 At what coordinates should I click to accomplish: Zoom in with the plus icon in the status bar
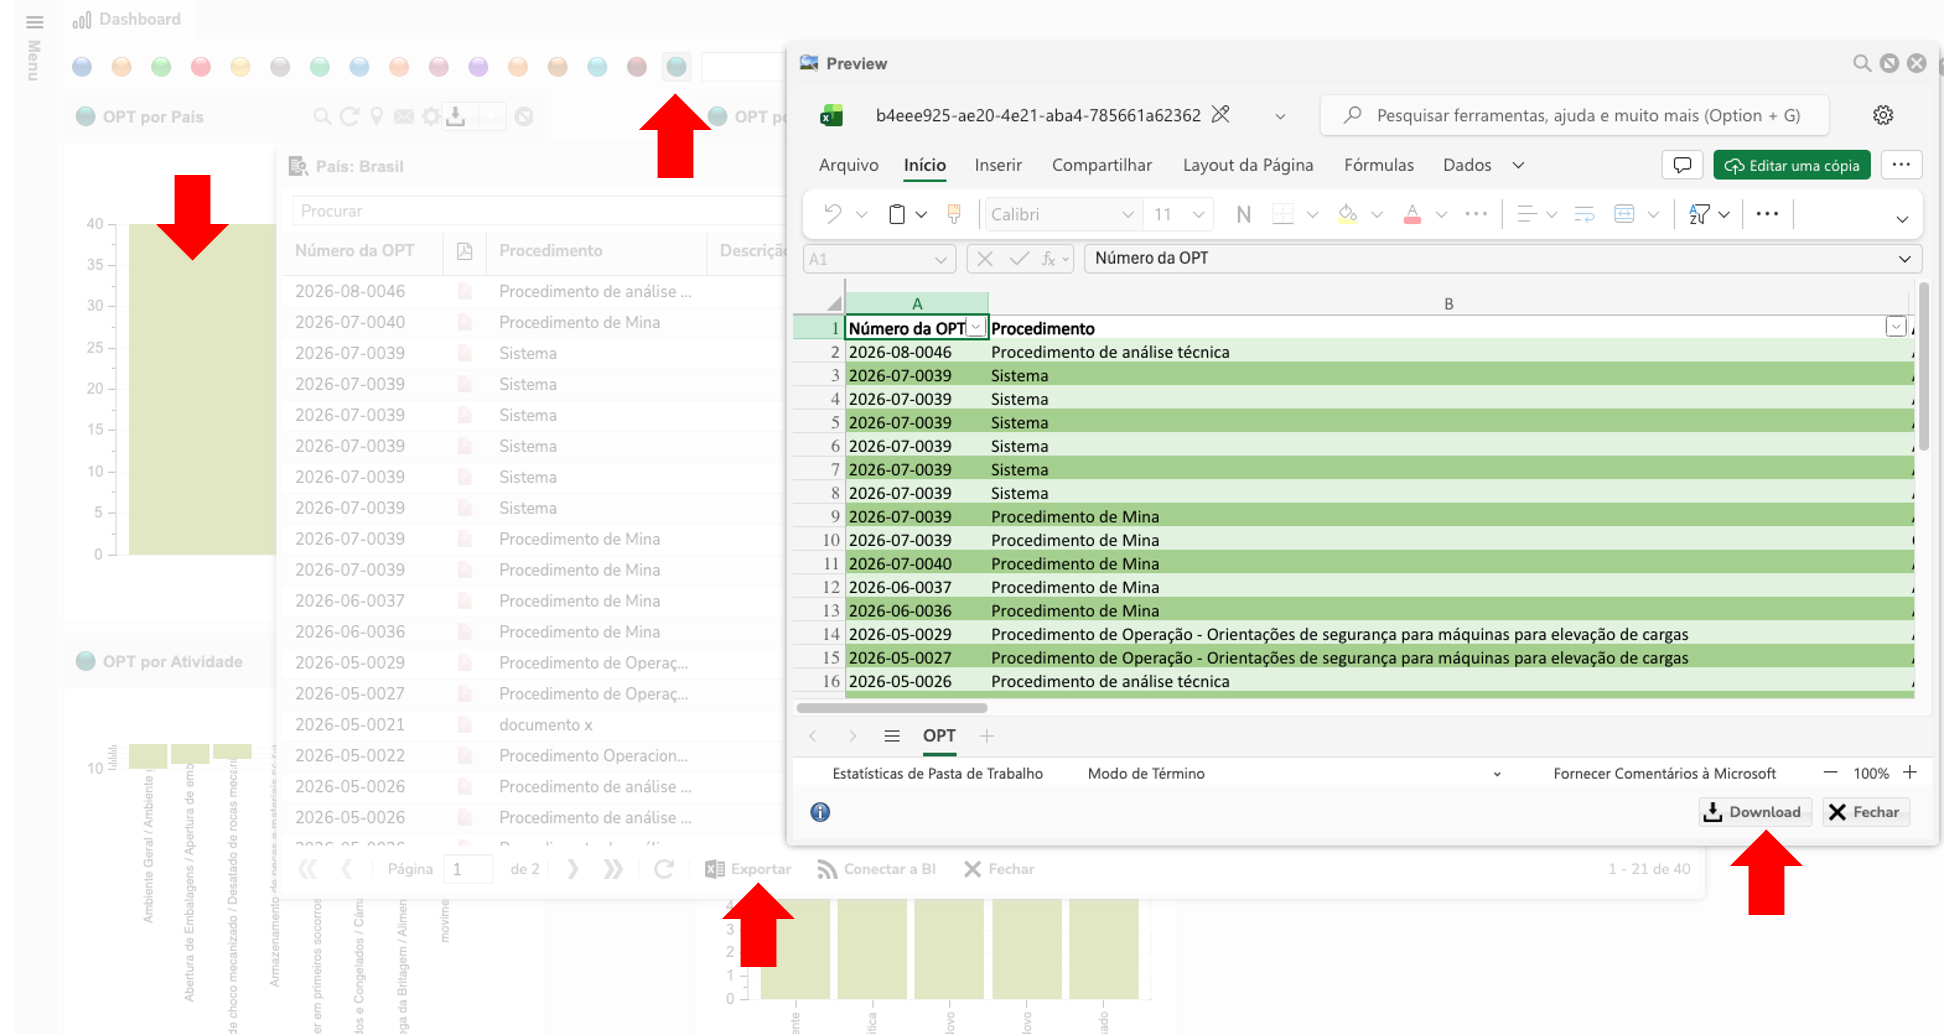coord(1910,772)
